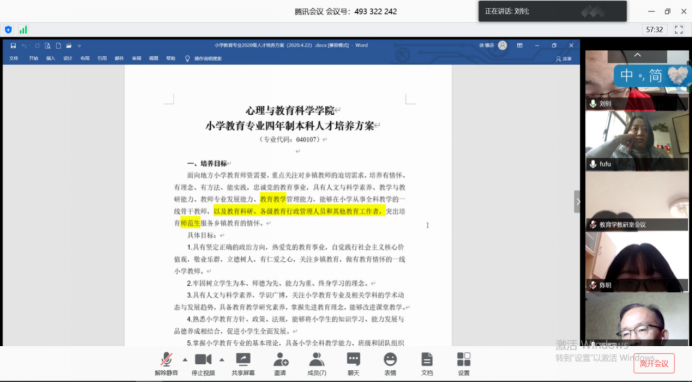Open the 表情 emoji reactions
The image size is (693, 383).
point(390,364)
